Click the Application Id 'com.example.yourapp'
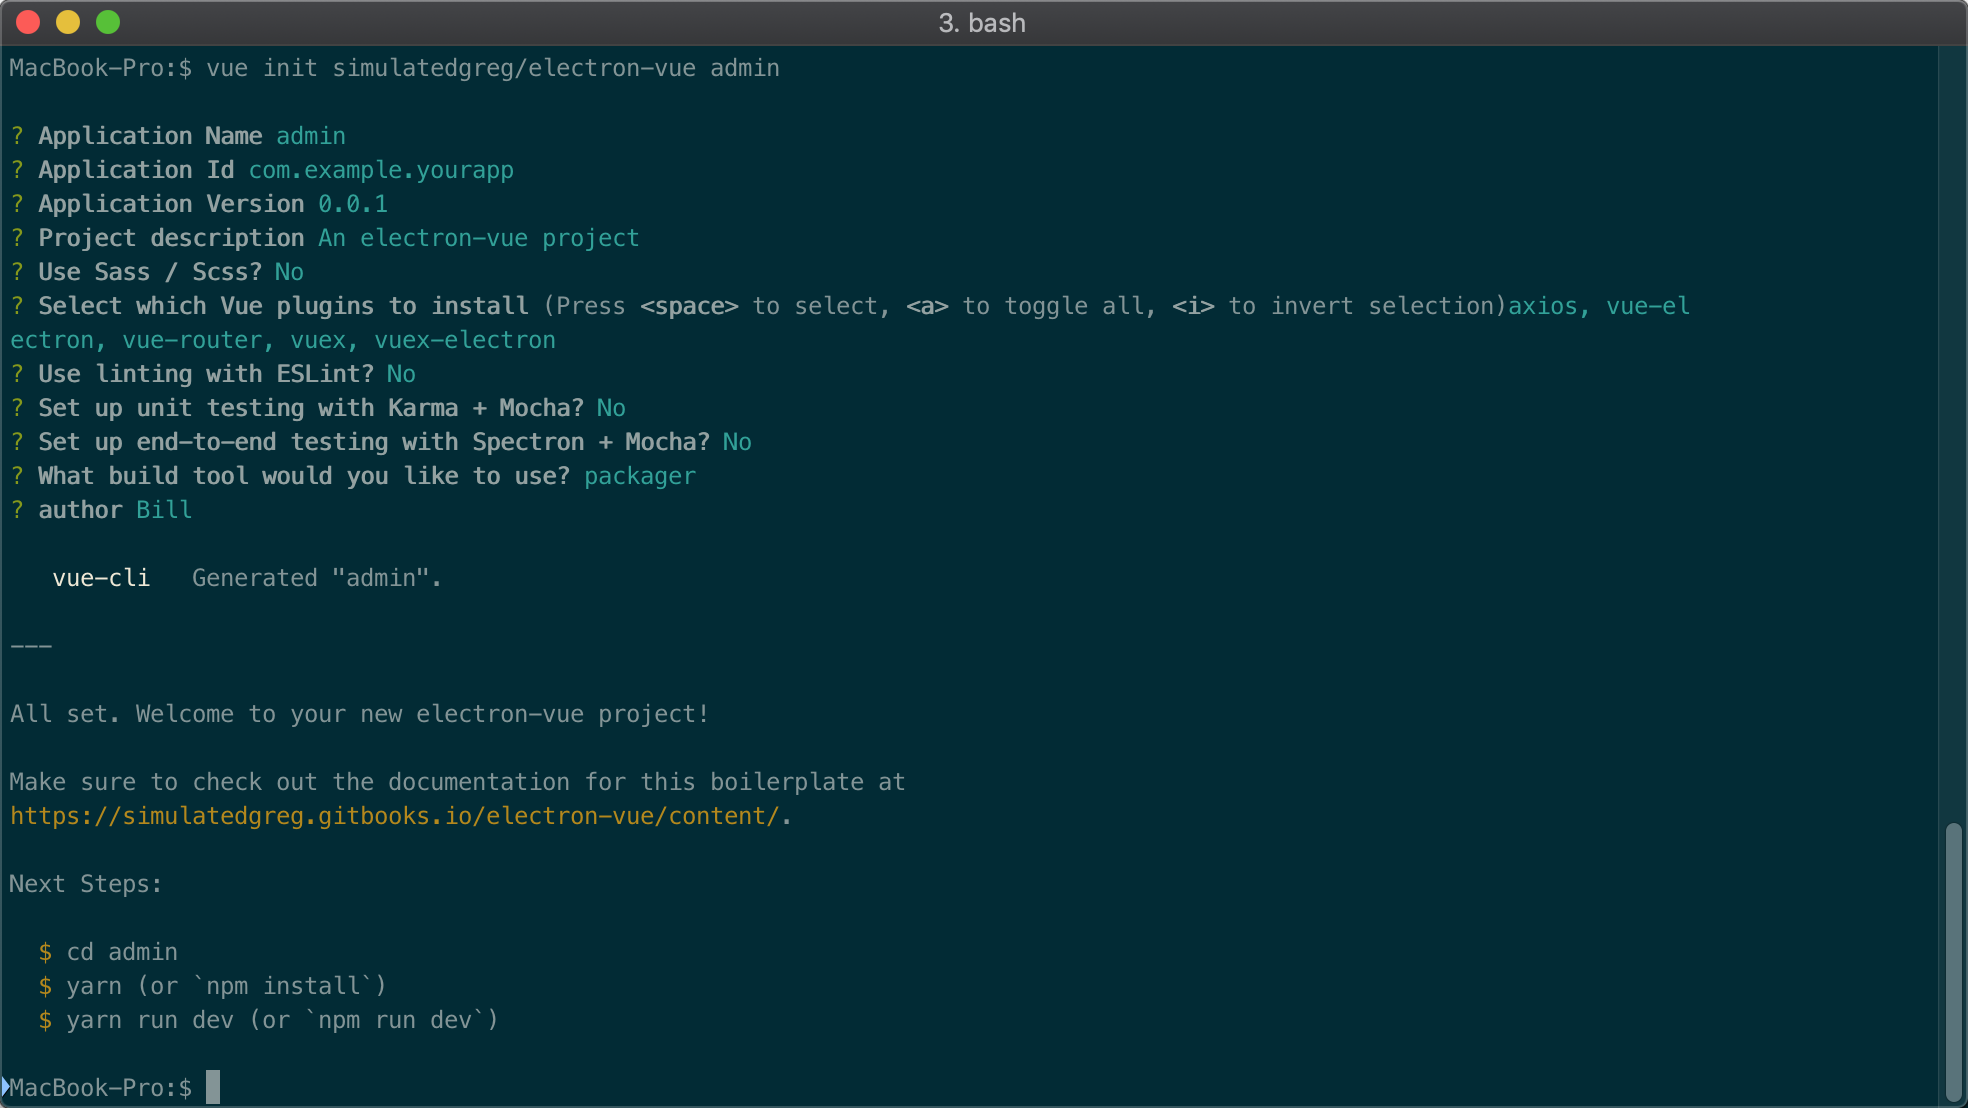1968x1108 pixels. coord(381,170)
